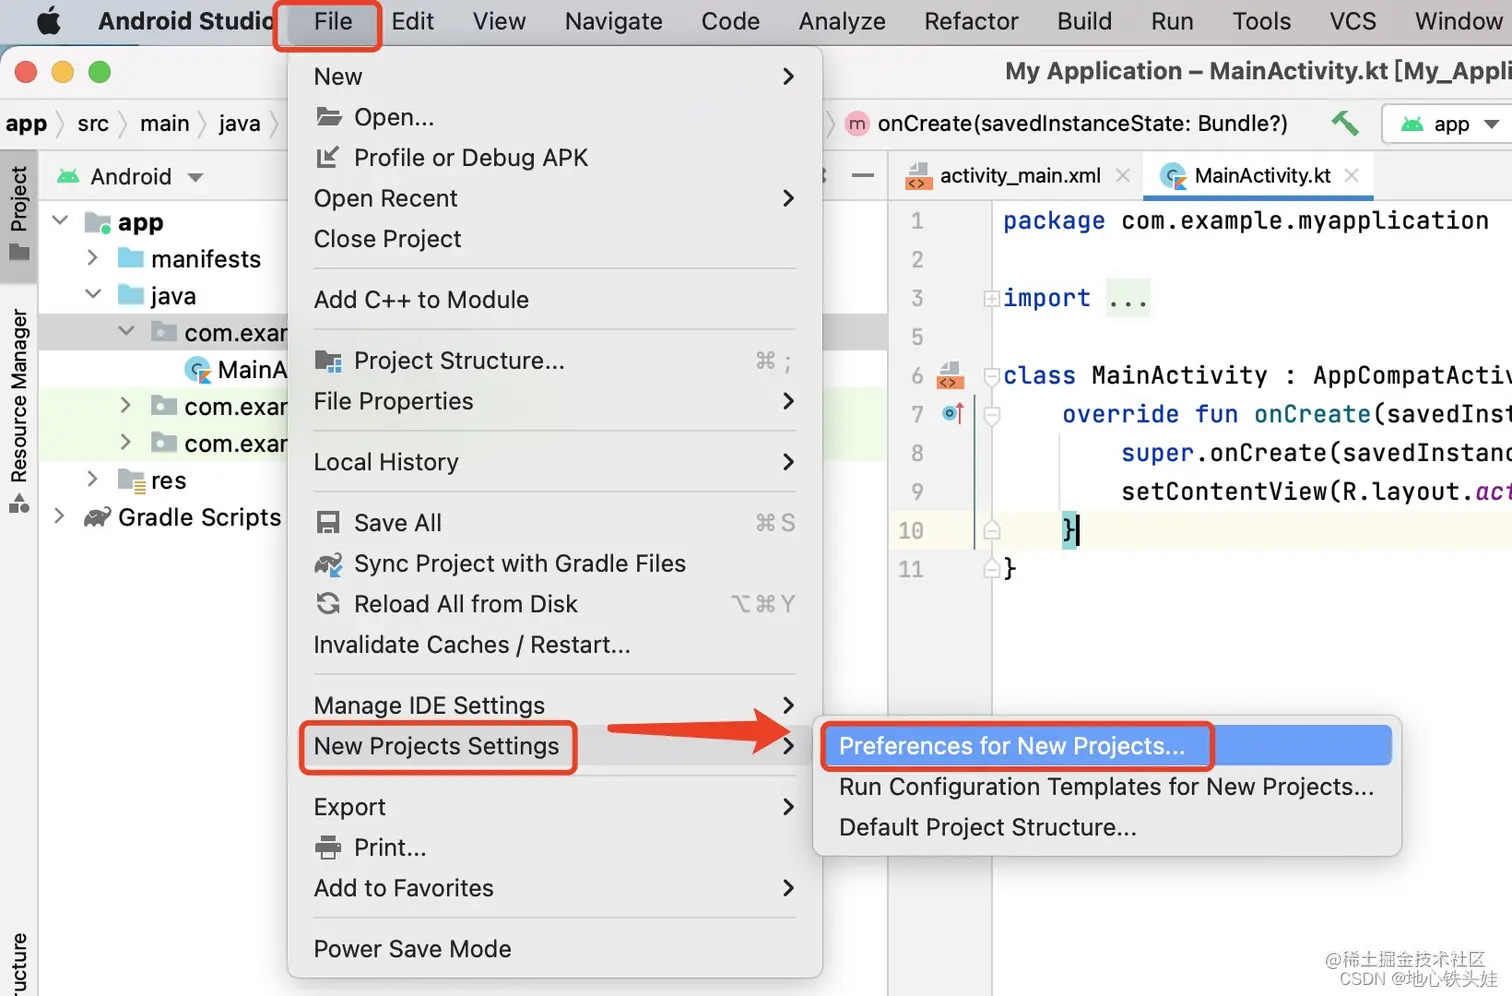This screenshot has width=1512, height=996.
Task: Close the MainActivity.kt tab
Action: coord(1352,176)
